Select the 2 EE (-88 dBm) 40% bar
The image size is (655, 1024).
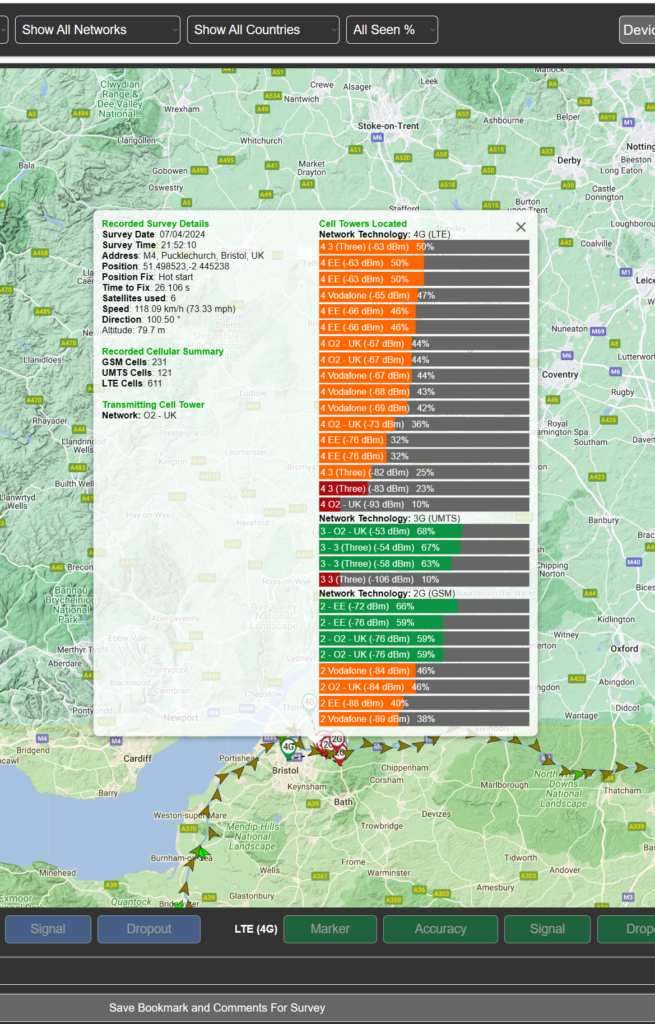tap(424, 703)
